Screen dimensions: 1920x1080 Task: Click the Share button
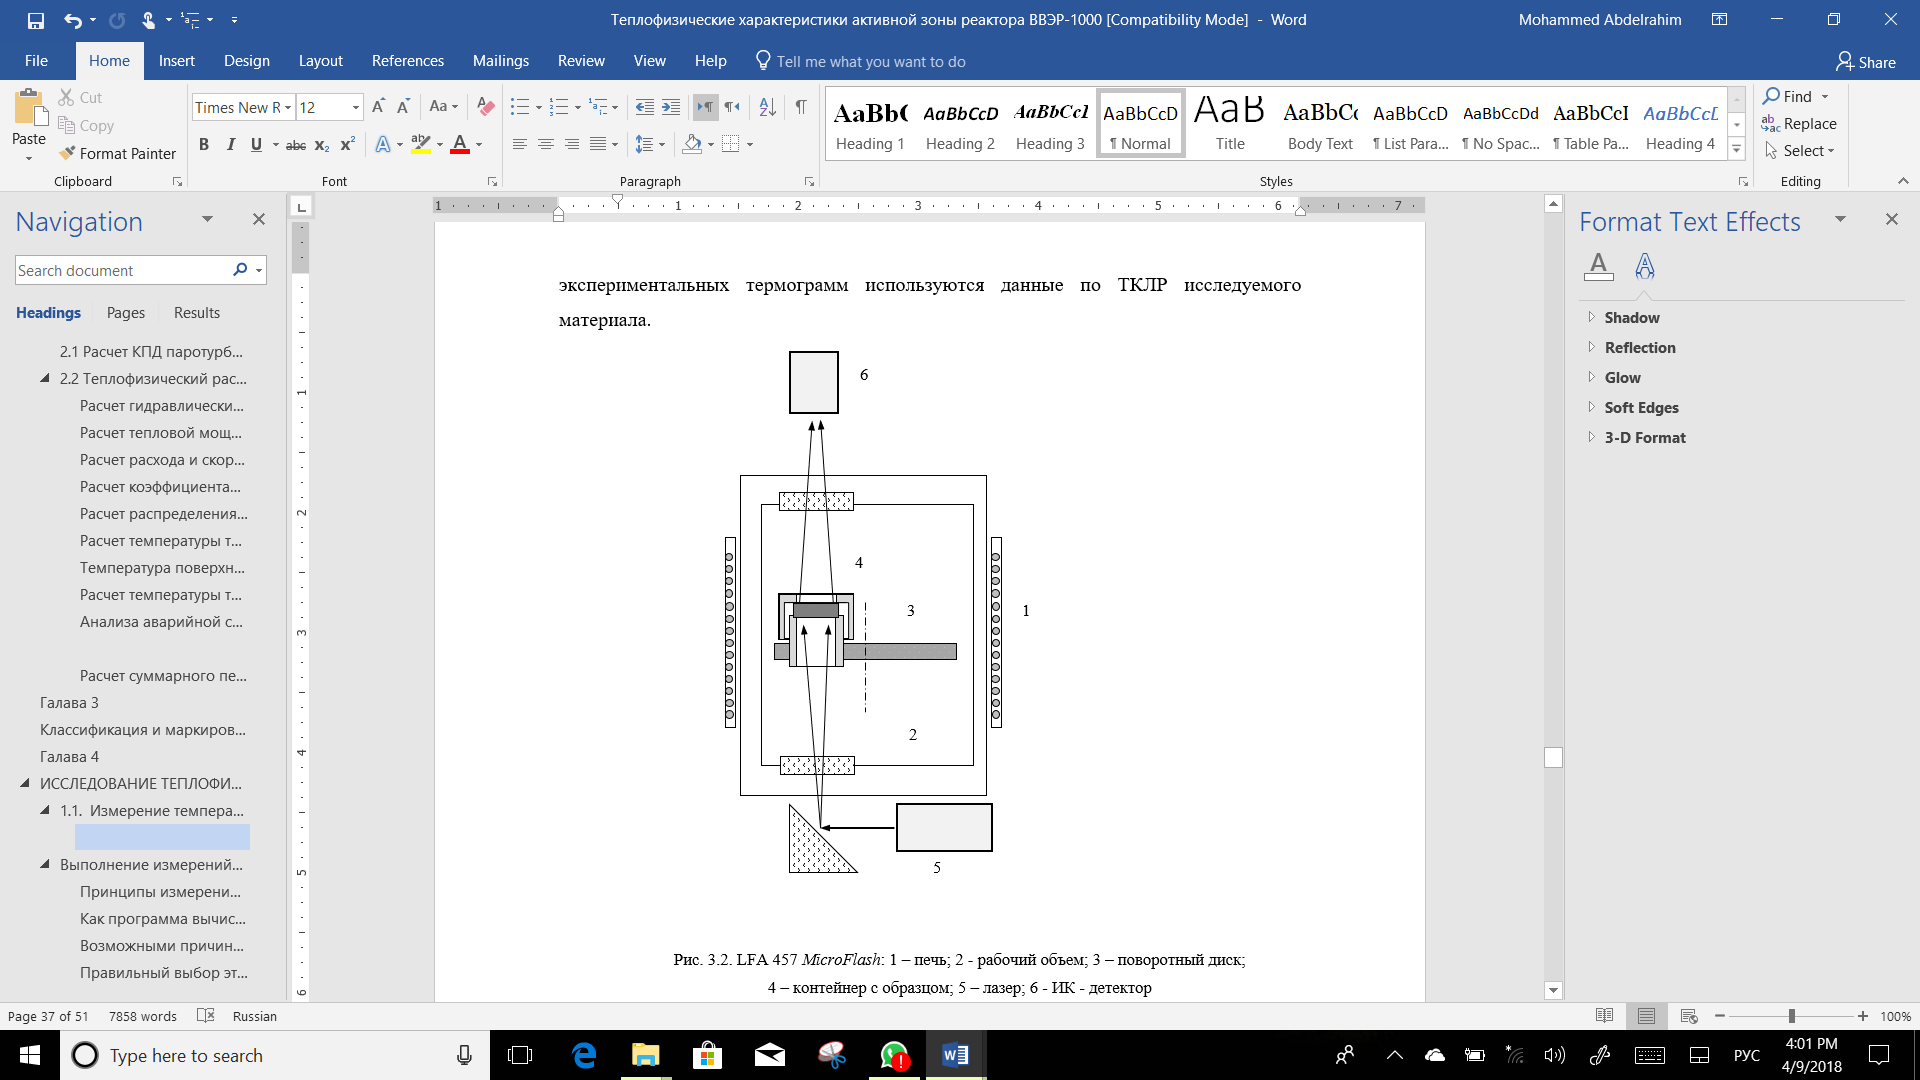click(x=1866, y=62)
